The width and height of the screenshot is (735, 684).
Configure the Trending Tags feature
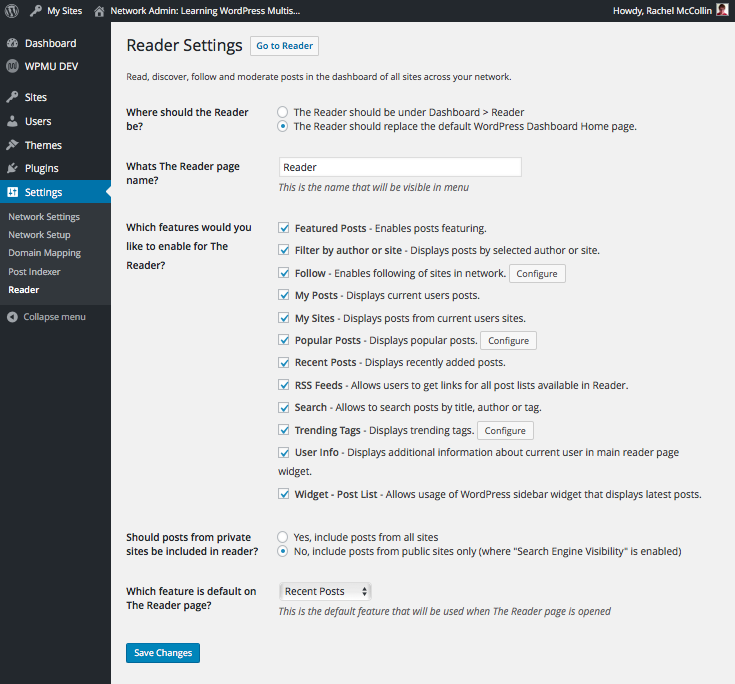click(505, 430)
